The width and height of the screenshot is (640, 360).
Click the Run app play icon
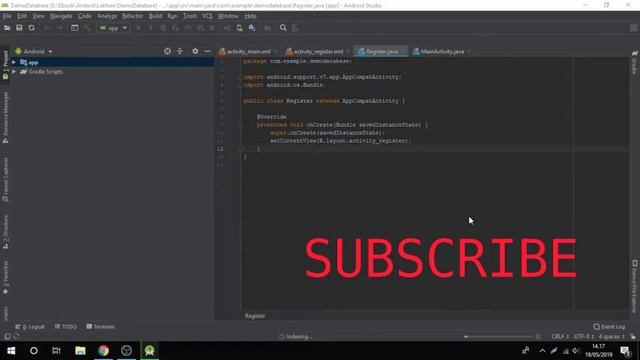tap(138, 28)
